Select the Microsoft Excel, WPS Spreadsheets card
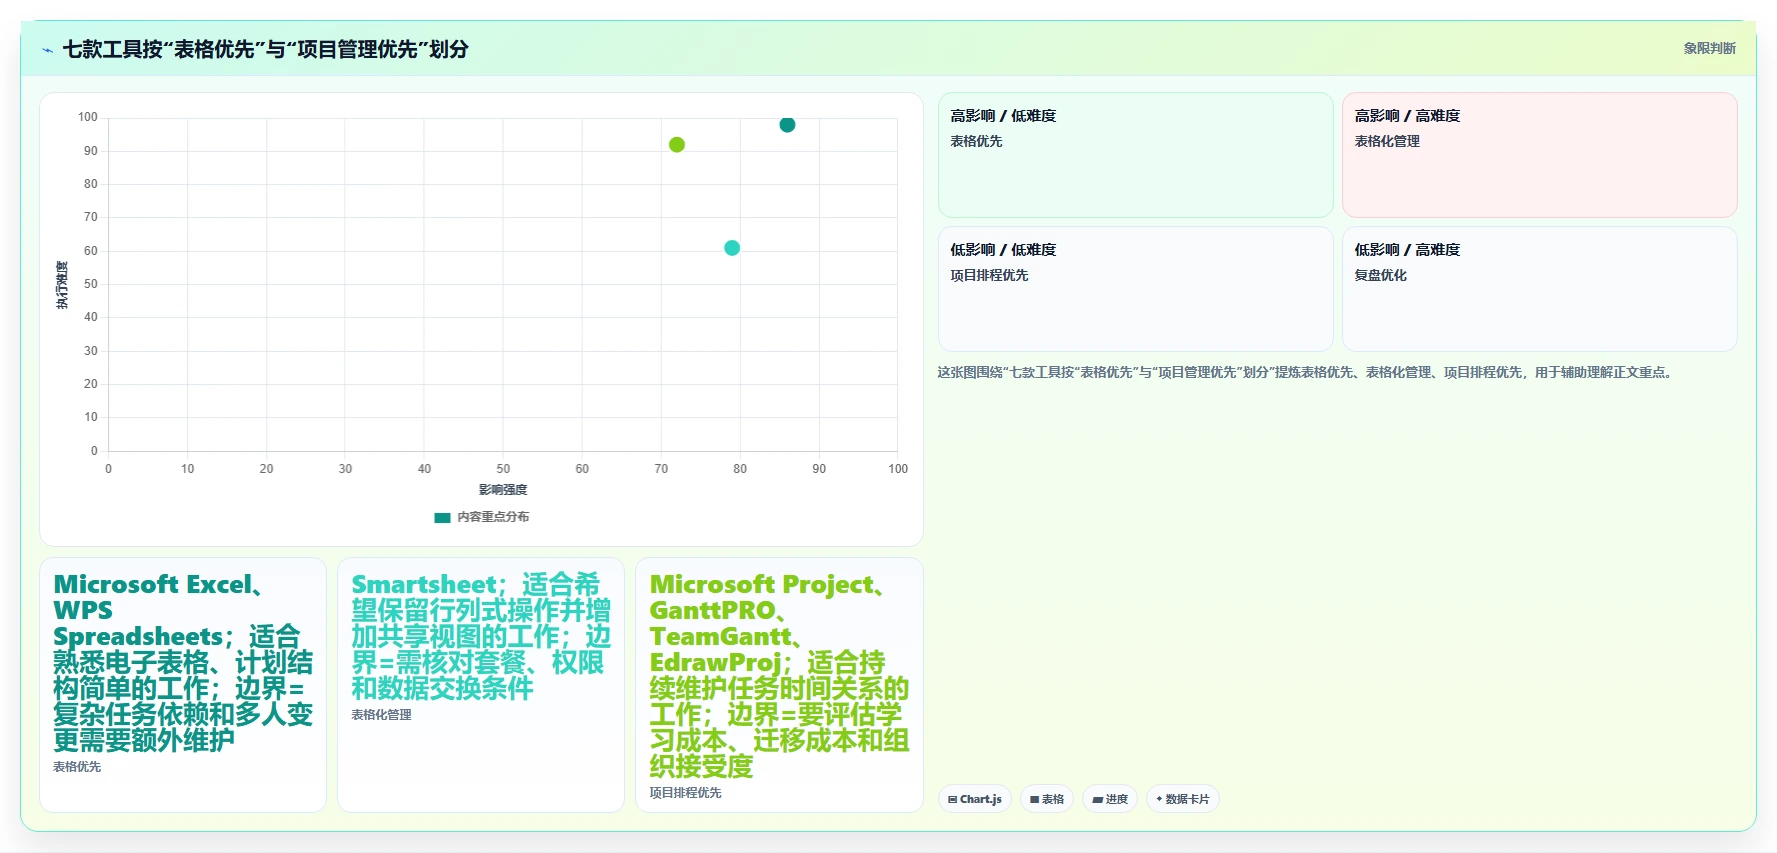This screenshot has width=1777, height=853. click(x=183, y=685)
